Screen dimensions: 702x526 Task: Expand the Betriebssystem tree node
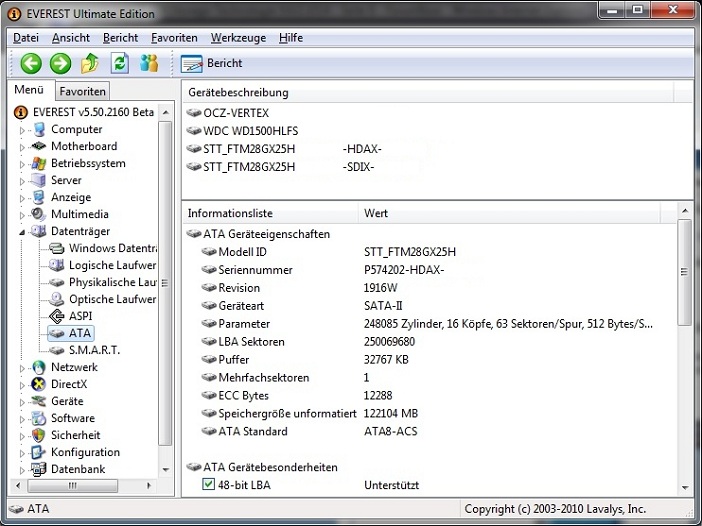22,164
